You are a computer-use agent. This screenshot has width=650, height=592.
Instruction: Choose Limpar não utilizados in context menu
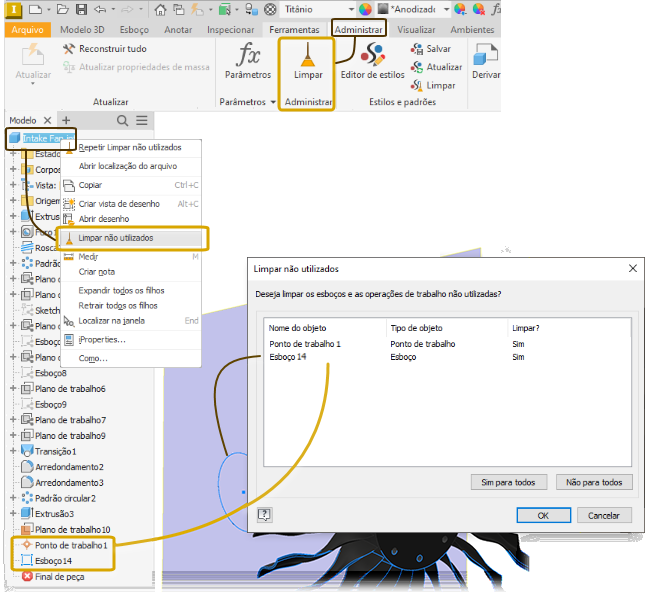pos(131,238)
